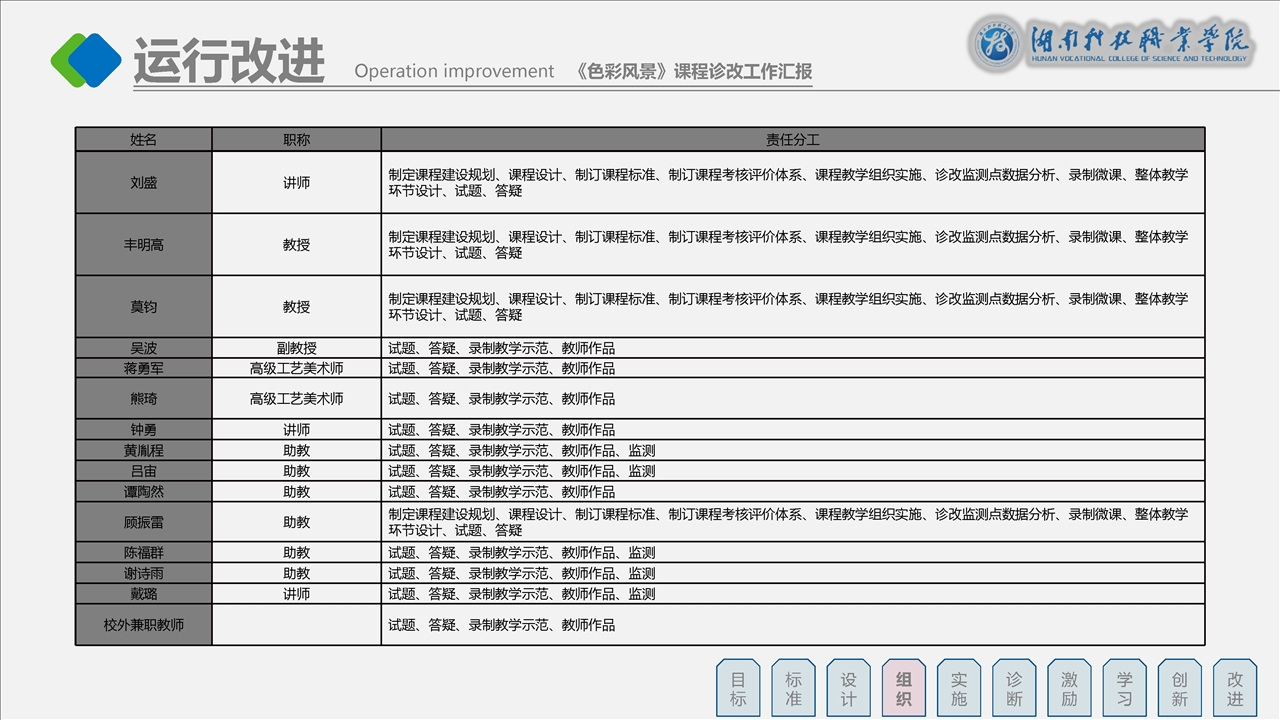This screenshot has width=1280, height=720.
Task: Click the 《色彩风景》课程诊改工作汇报 subtitle text
Action: click(694, 72)
